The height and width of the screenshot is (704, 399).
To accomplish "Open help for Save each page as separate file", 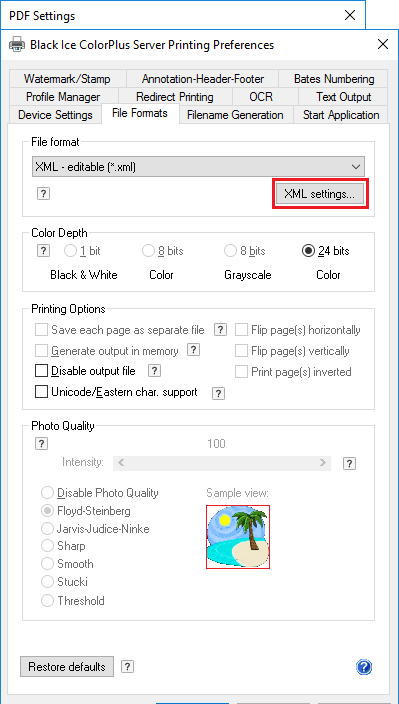I will tap(220, 330).
